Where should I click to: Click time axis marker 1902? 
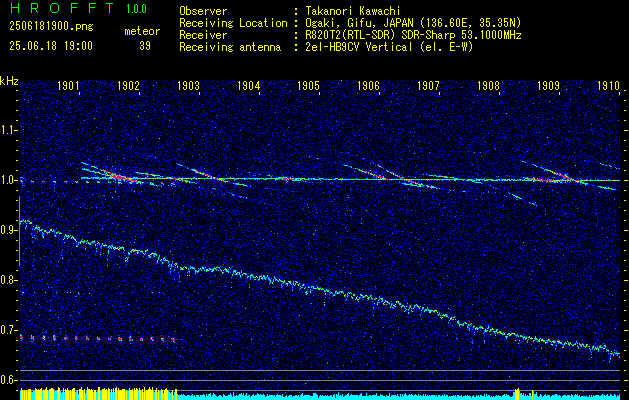pyautogui.click(x=128, y=86)
